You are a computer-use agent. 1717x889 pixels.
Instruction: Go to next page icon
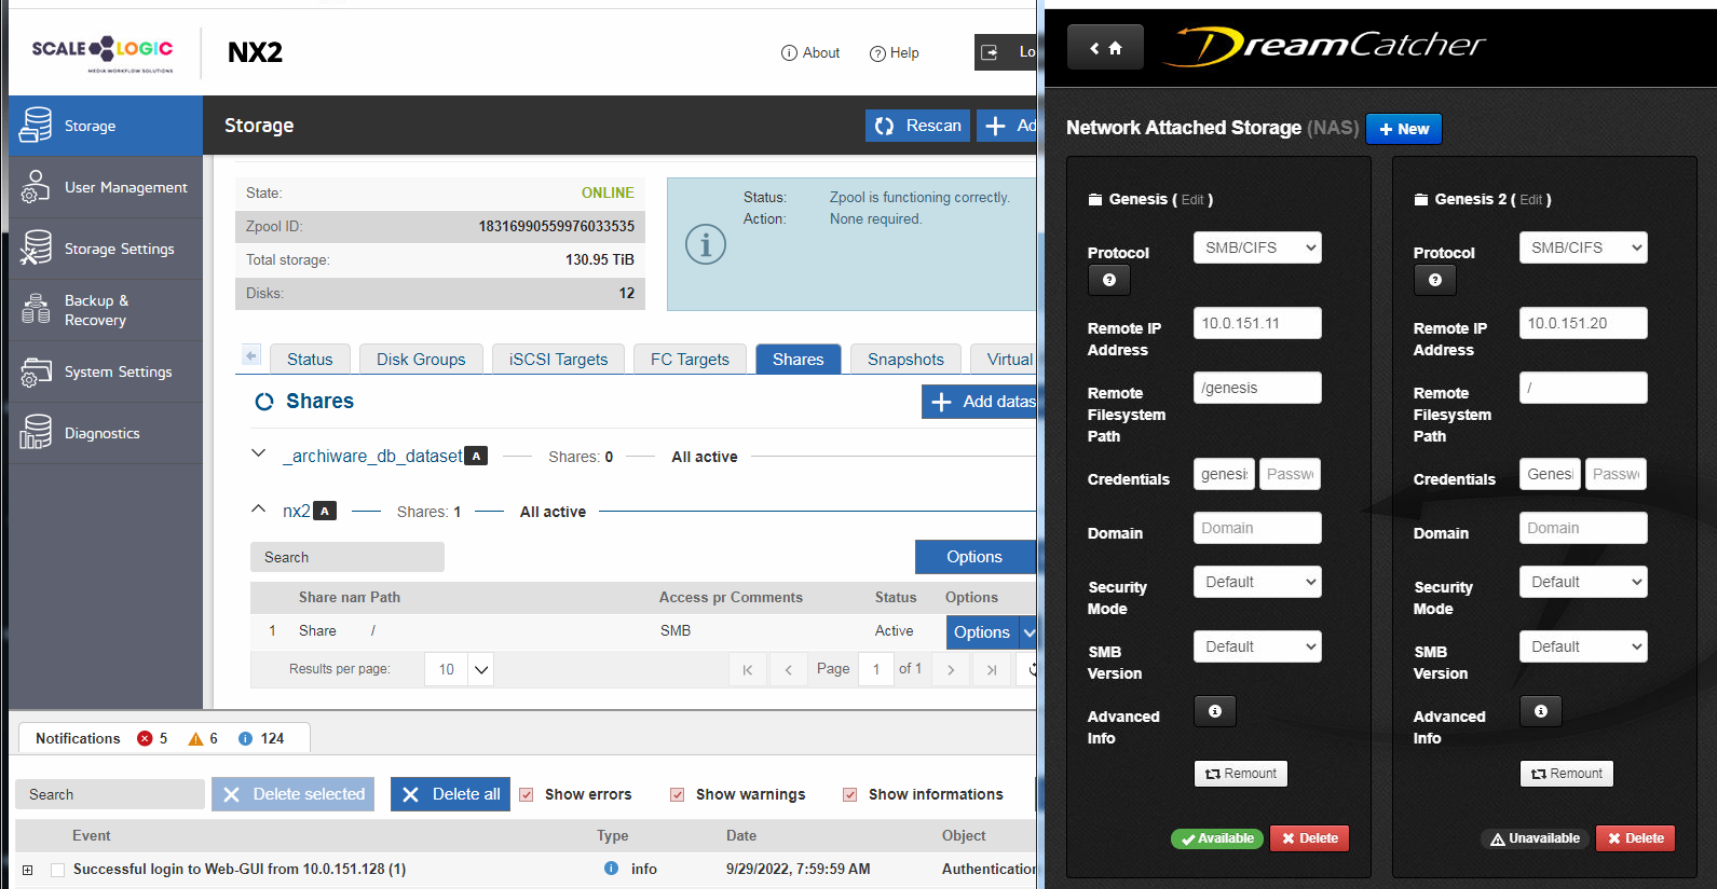pyautogui.click(x=951, y=670)
